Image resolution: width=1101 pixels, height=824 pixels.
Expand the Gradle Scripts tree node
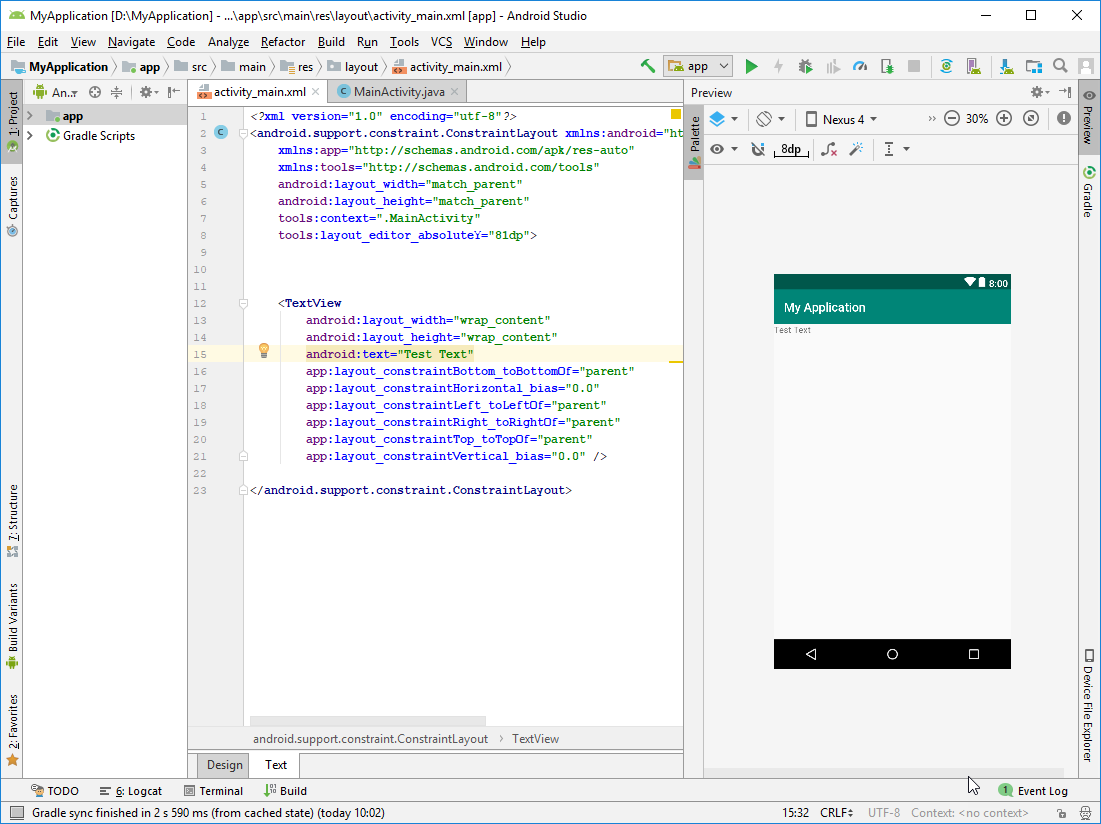point(30,135)
